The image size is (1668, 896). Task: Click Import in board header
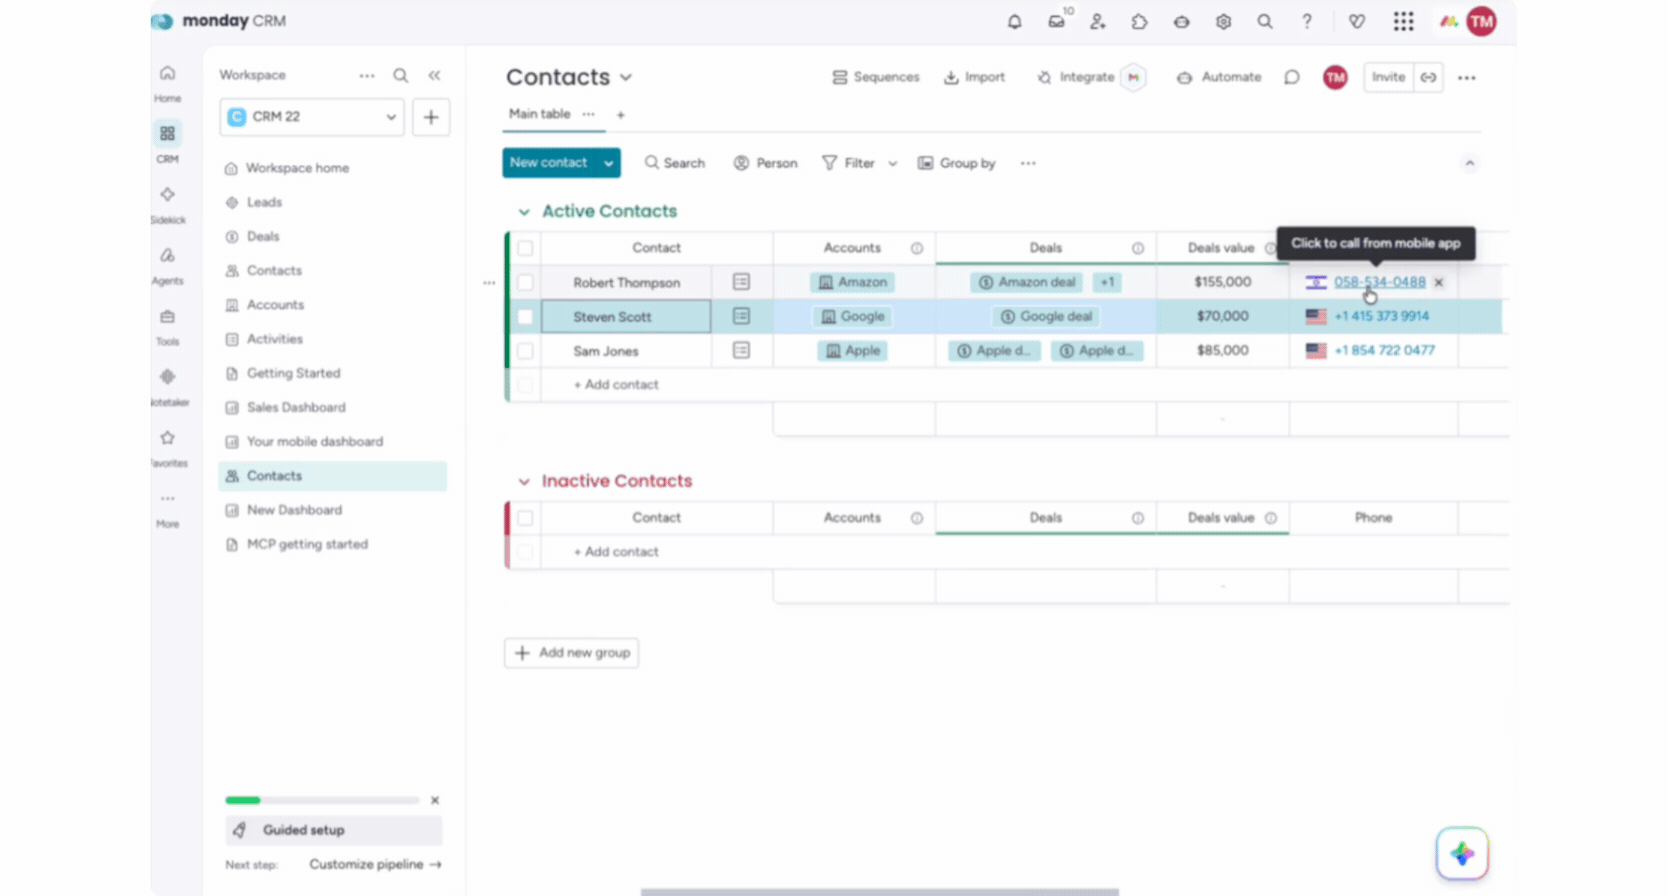coord(975,77)
